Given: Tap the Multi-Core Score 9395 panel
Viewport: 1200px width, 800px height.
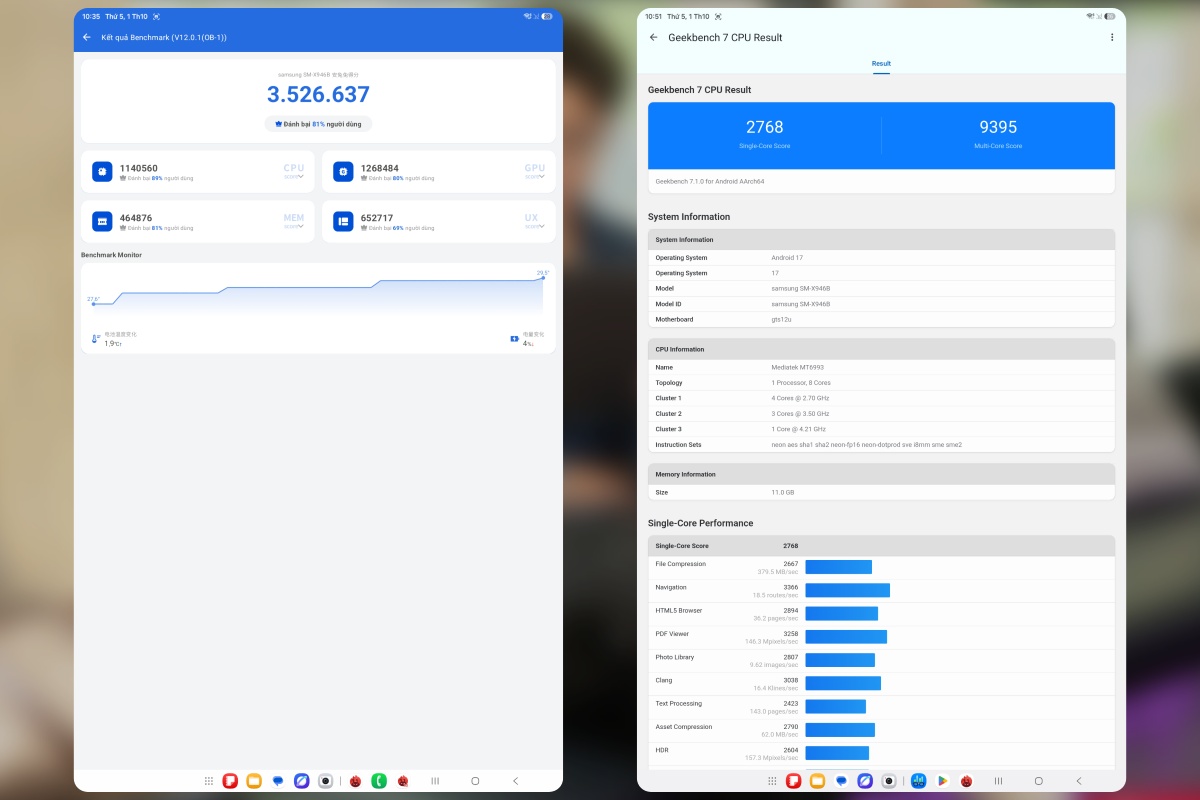Looking at the screenshot, I should pyautogui.click(x=998, y=135).
